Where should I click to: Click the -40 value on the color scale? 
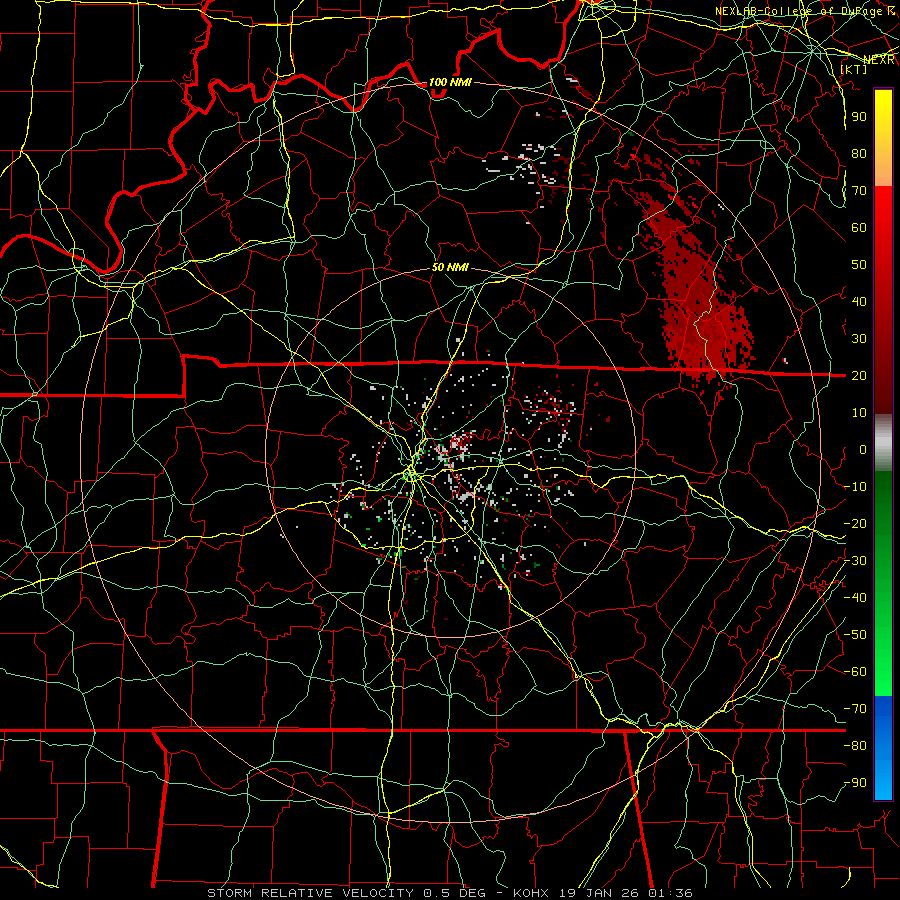pyautogui.click(x=855, y=598)
